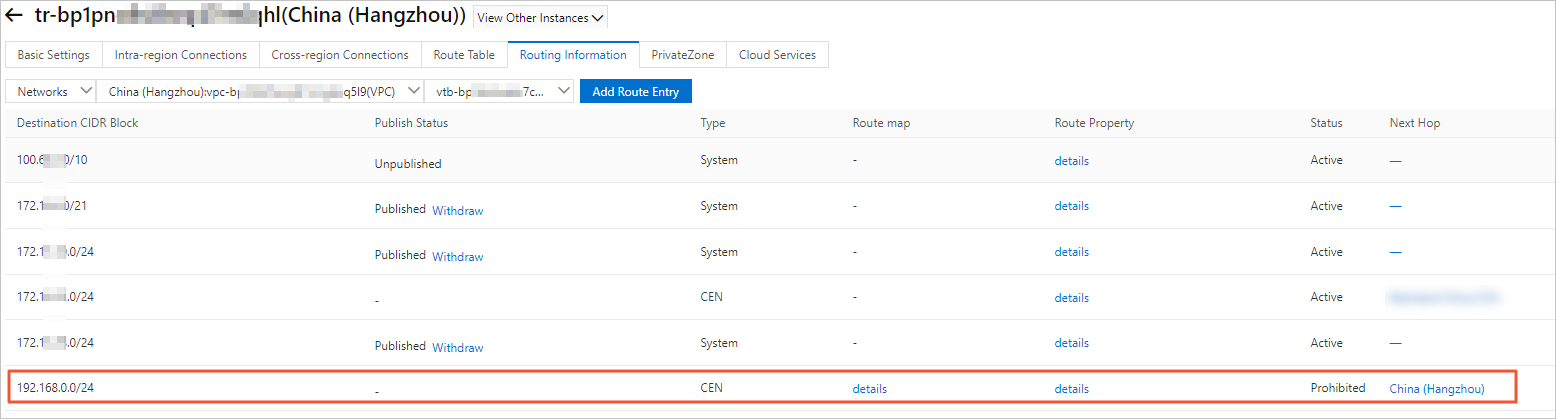Image resolution: width=1556 pixels, height=419 pixels.
Task: Expand the Networks dropdown
Action: 50,91
